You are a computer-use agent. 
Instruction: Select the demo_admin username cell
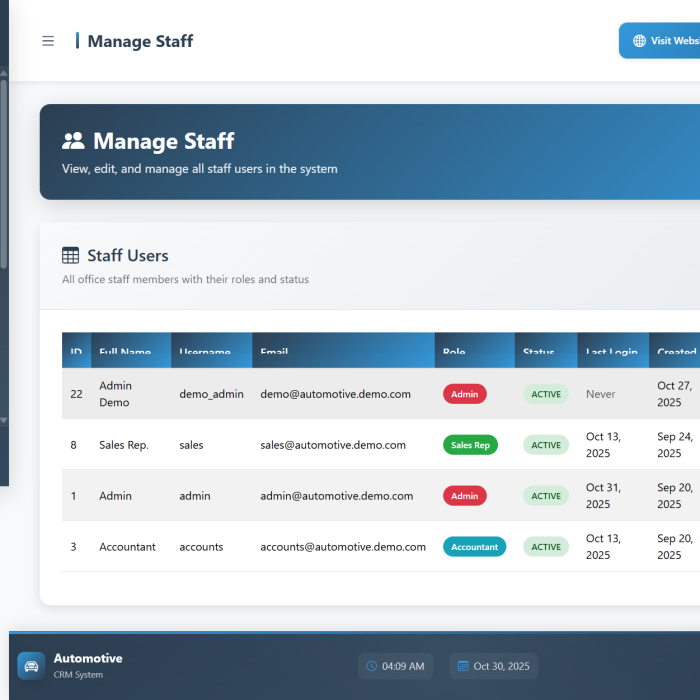point(211,394)
